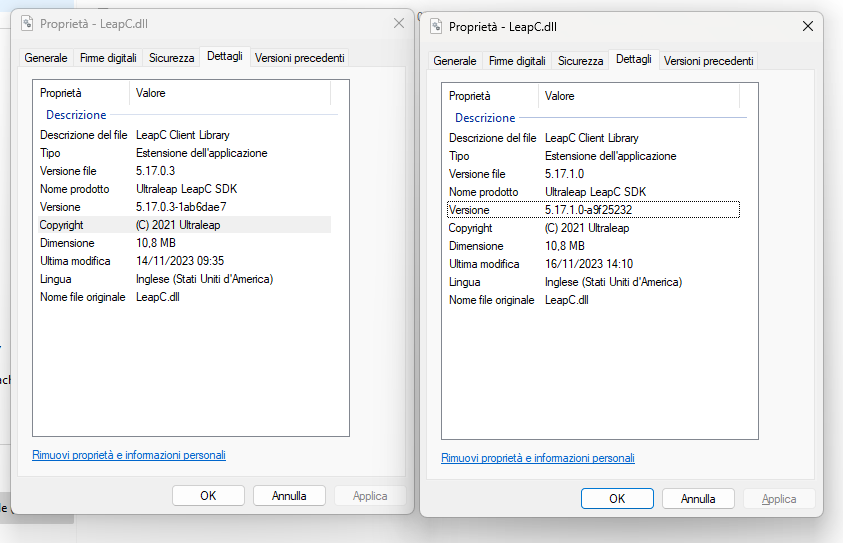The width and height of the screenshot is (843, 543).
Task: Switch to Sicurezza tab in right window
Action: [581, 61]
